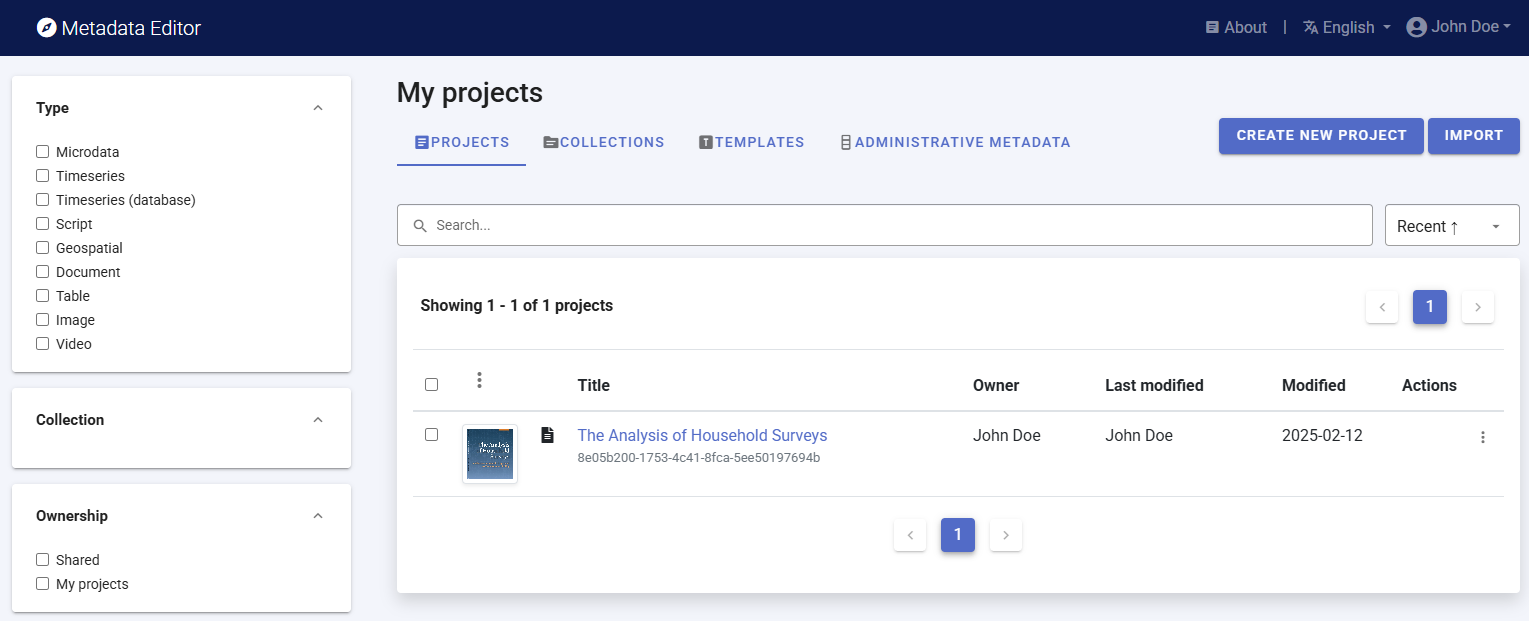The width and height of the screenshot is (1529, 621).
Task: Click the project cover thumbnail image
Action: tap(490, 454)
